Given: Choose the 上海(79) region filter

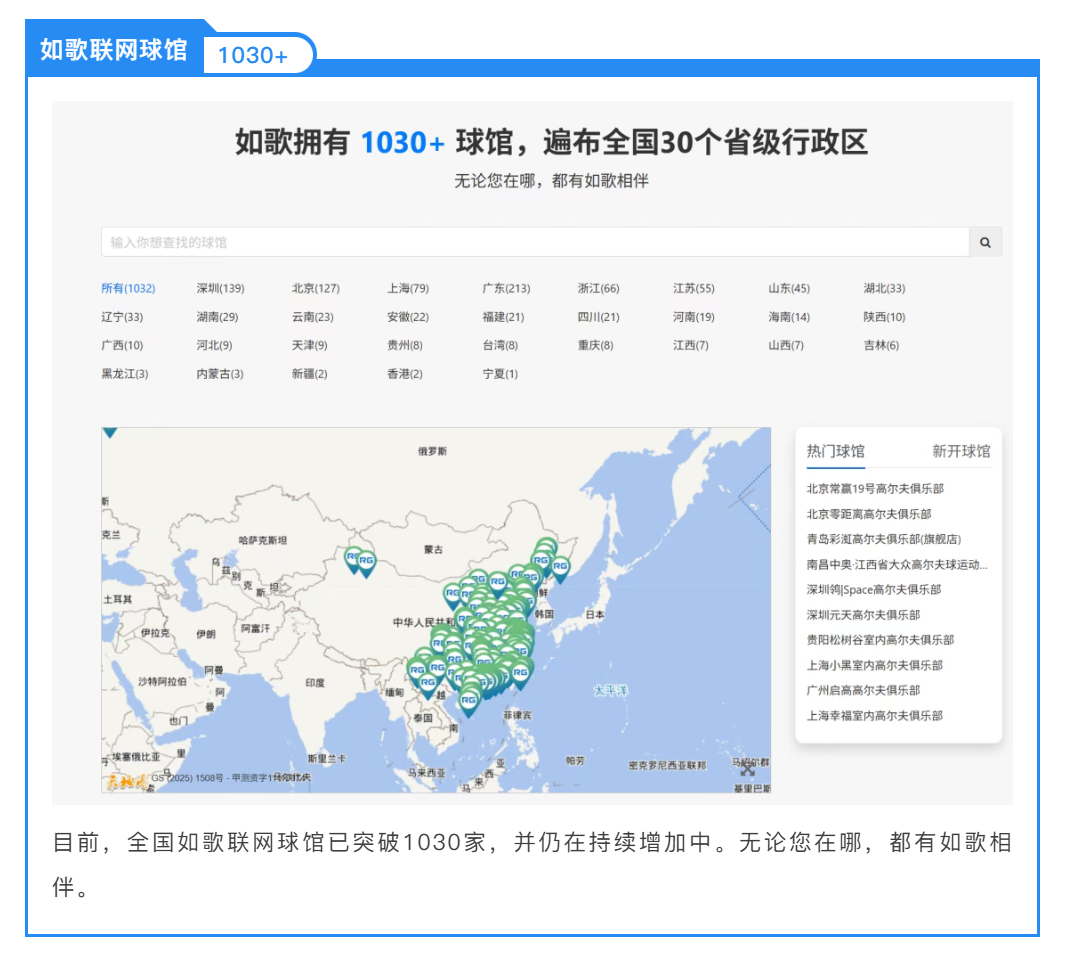Looking at the screenshot, I should tap(408, 289).
